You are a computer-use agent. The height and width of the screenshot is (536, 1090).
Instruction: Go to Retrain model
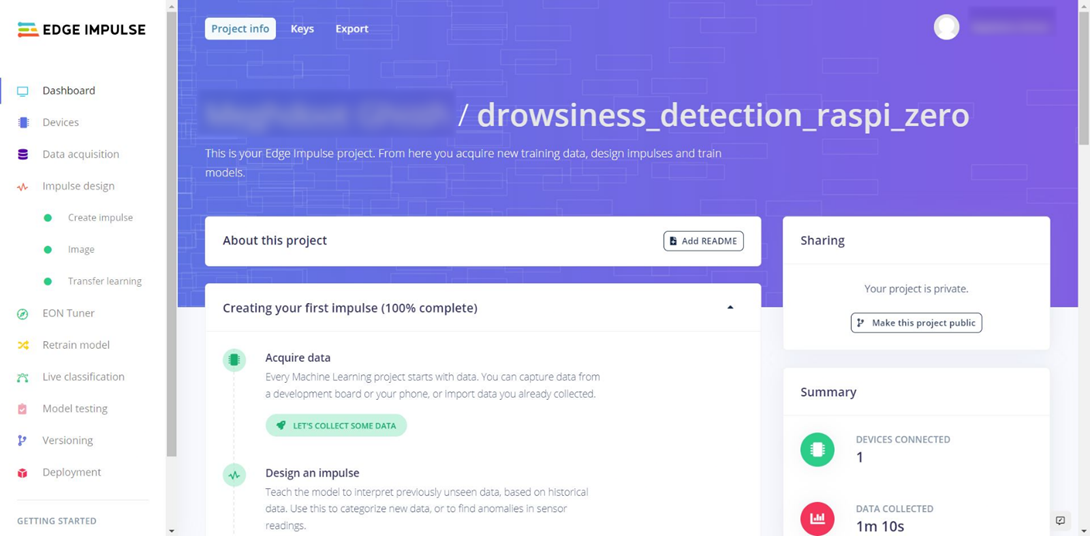(76, 345)
